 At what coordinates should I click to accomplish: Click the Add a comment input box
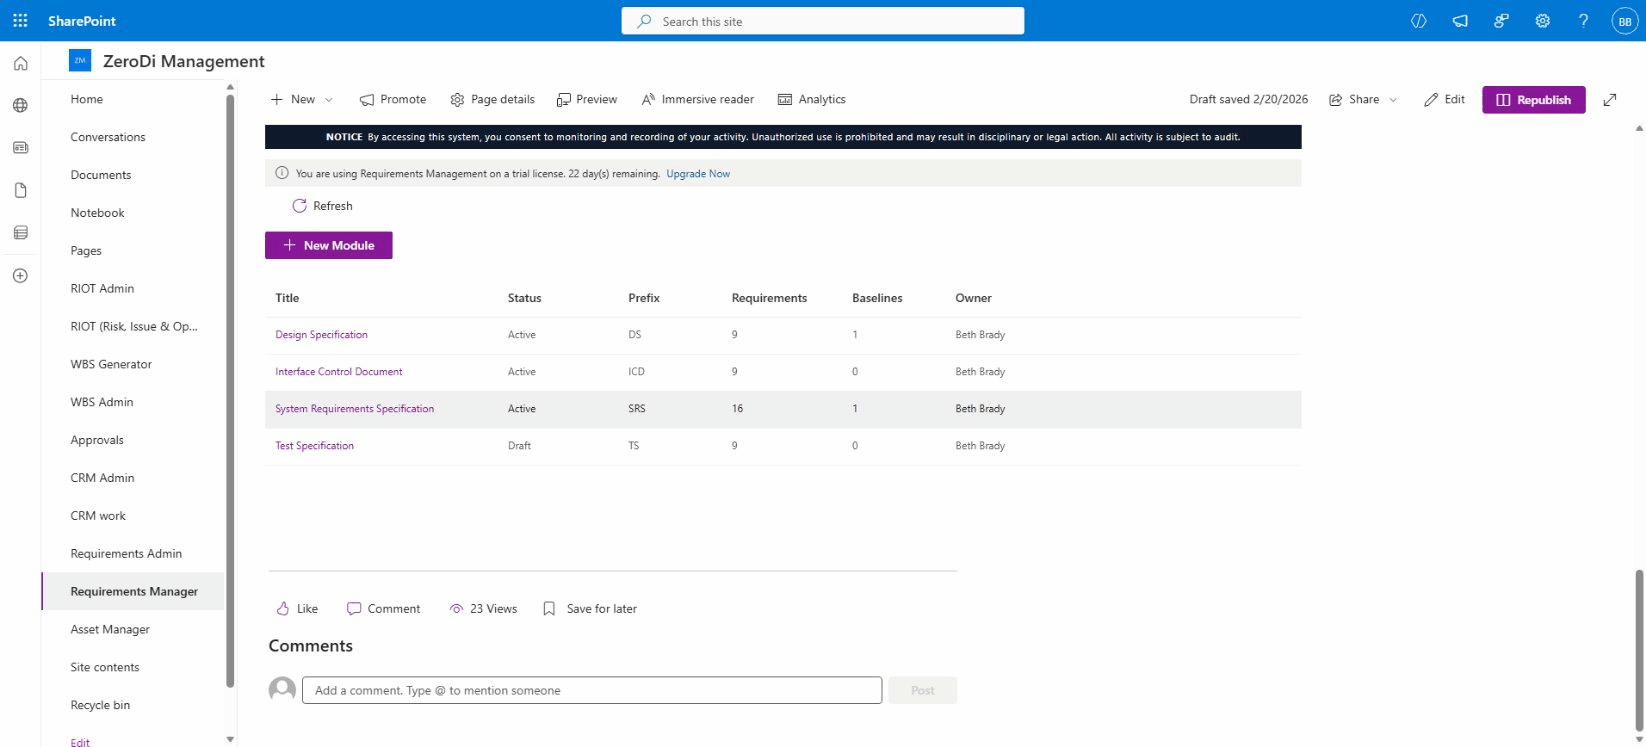(x=592, y=691)
